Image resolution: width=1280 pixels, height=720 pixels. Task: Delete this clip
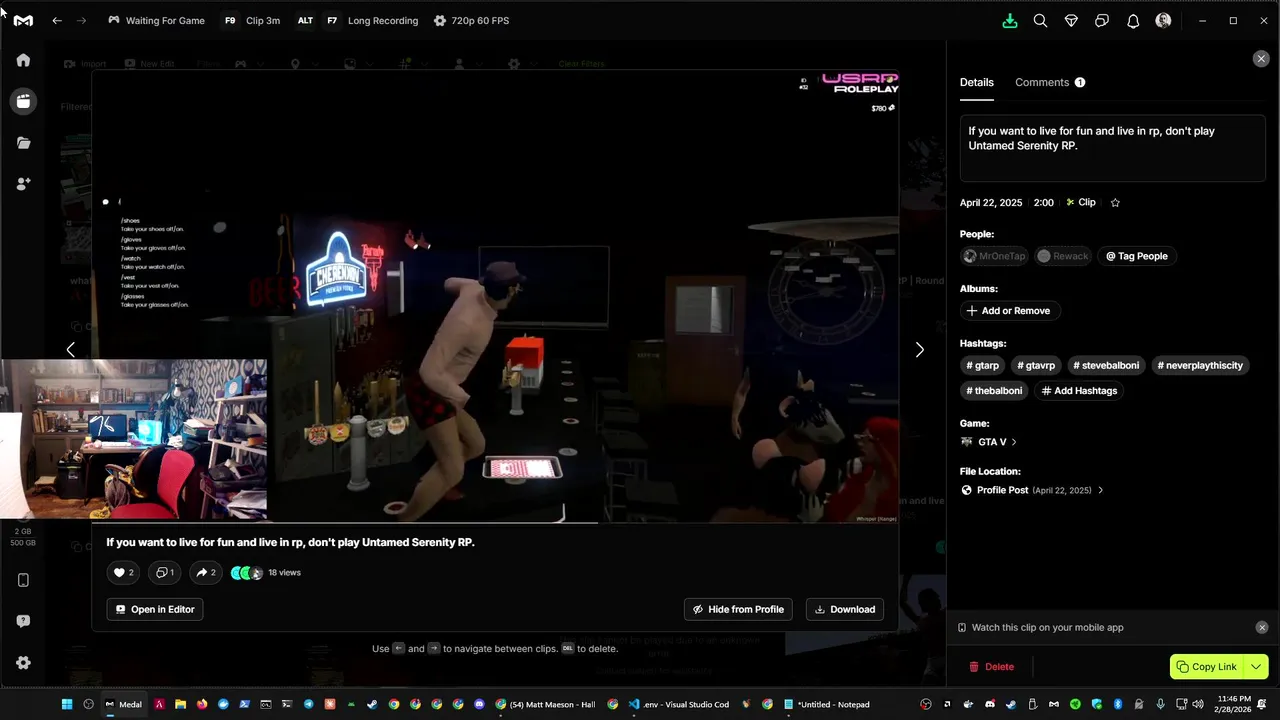[991, 667]
